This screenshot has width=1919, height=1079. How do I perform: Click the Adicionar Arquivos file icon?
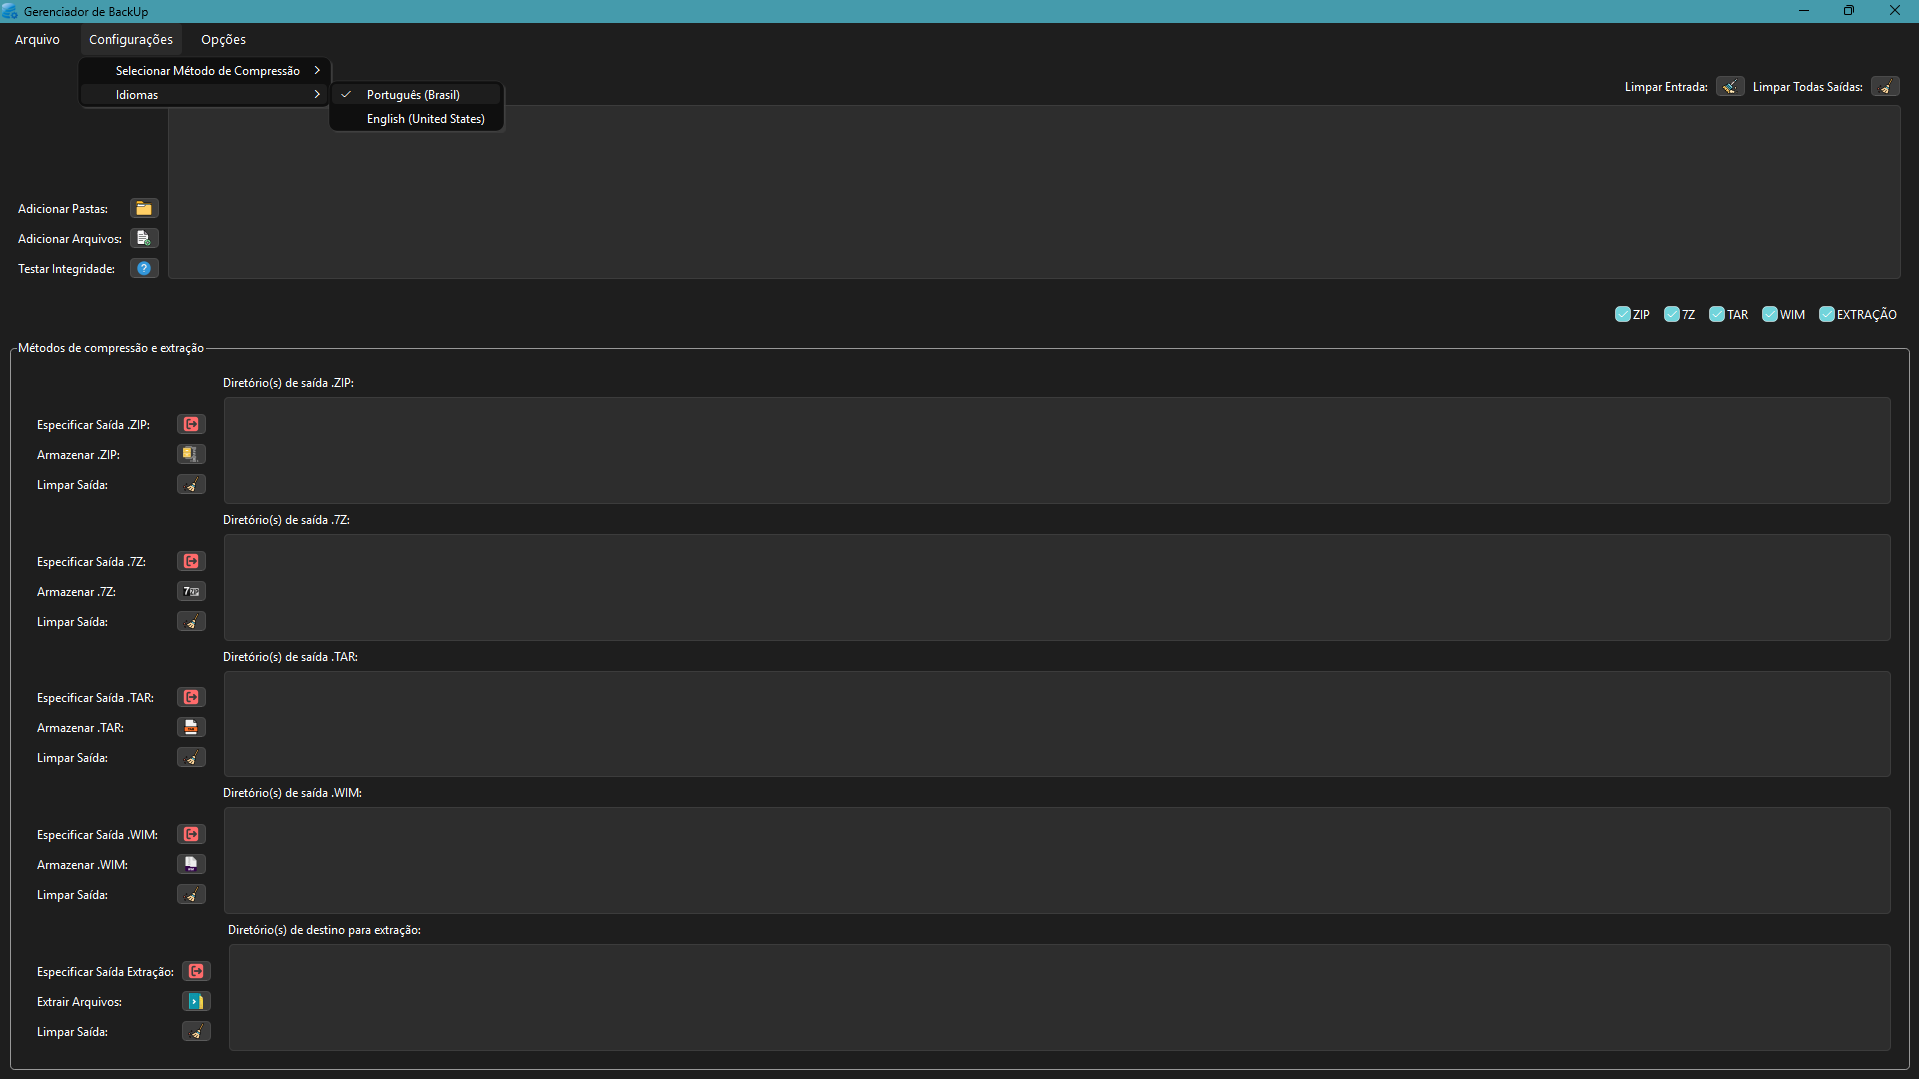(144, 238)
